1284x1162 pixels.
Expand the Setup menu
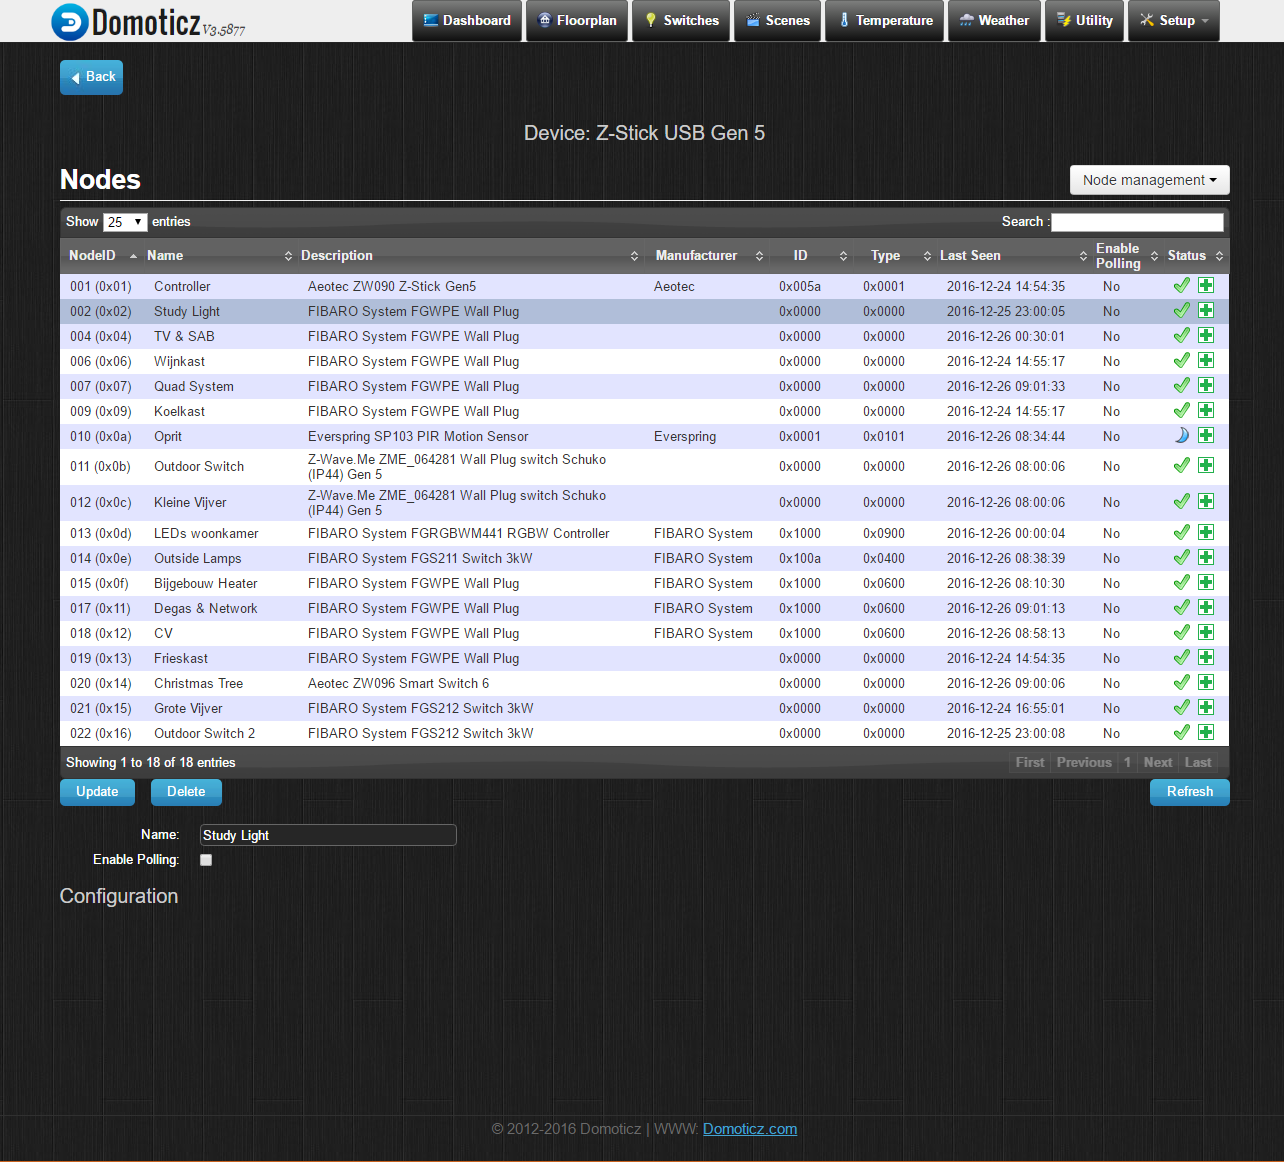[1174, 20]
